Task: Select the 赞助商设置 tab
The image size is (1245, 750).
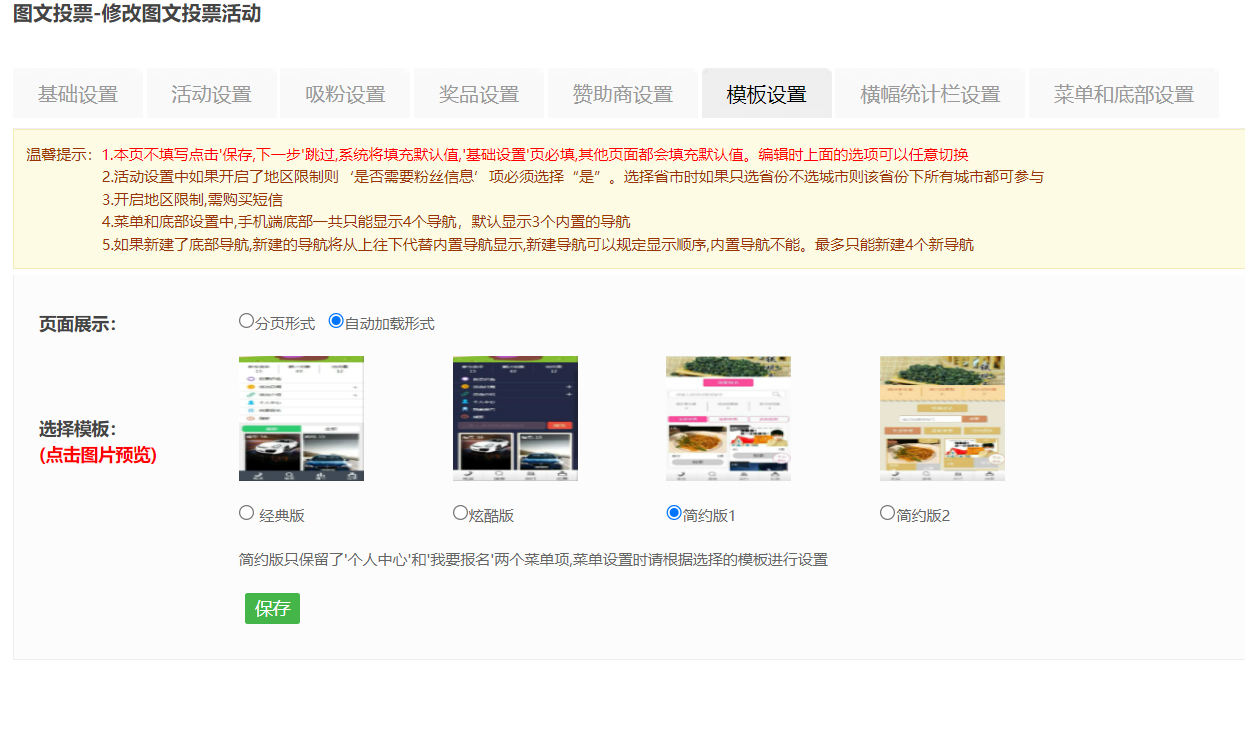Action: [623, 94]
